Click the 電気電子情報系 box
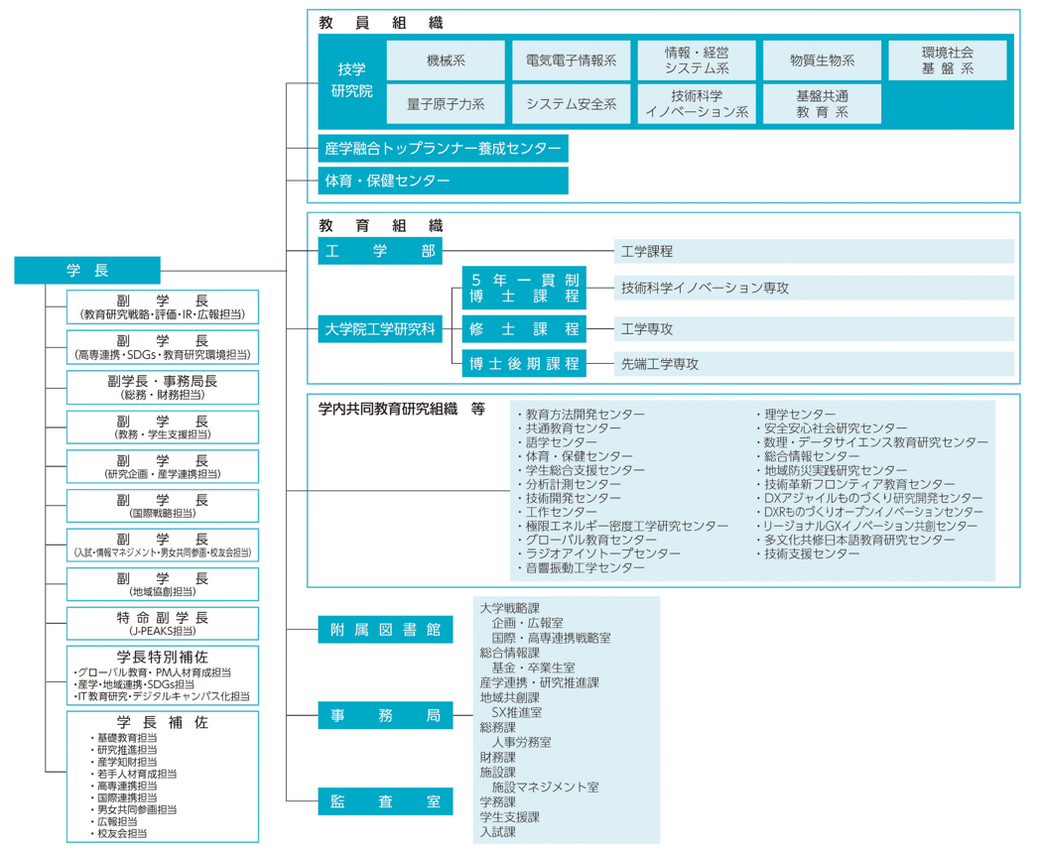Screen dimensions: 1040x851 [x=570, y=60]
